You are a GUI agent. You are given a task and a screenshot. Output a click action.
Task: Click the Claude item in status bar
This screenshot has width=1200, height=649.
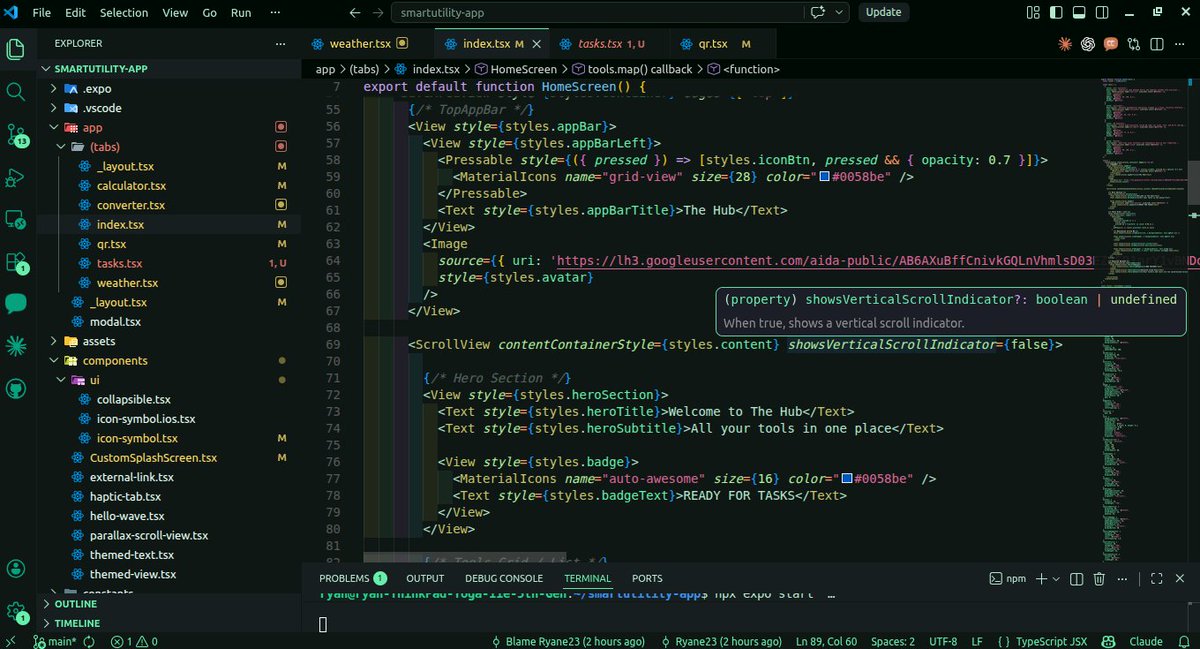1145,641
